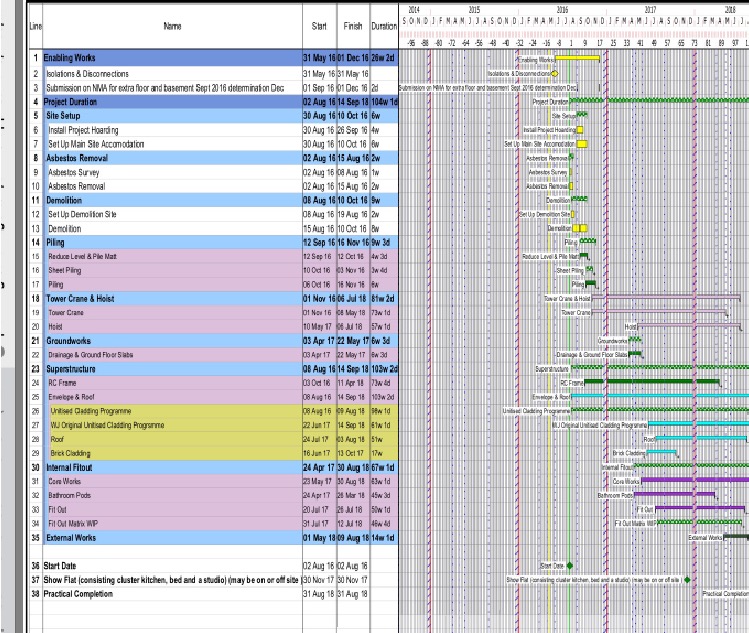Click the Show Flat milestone diamond marker
The height and width of the screenshot is (633, 749).
click(x=687, y=579)
